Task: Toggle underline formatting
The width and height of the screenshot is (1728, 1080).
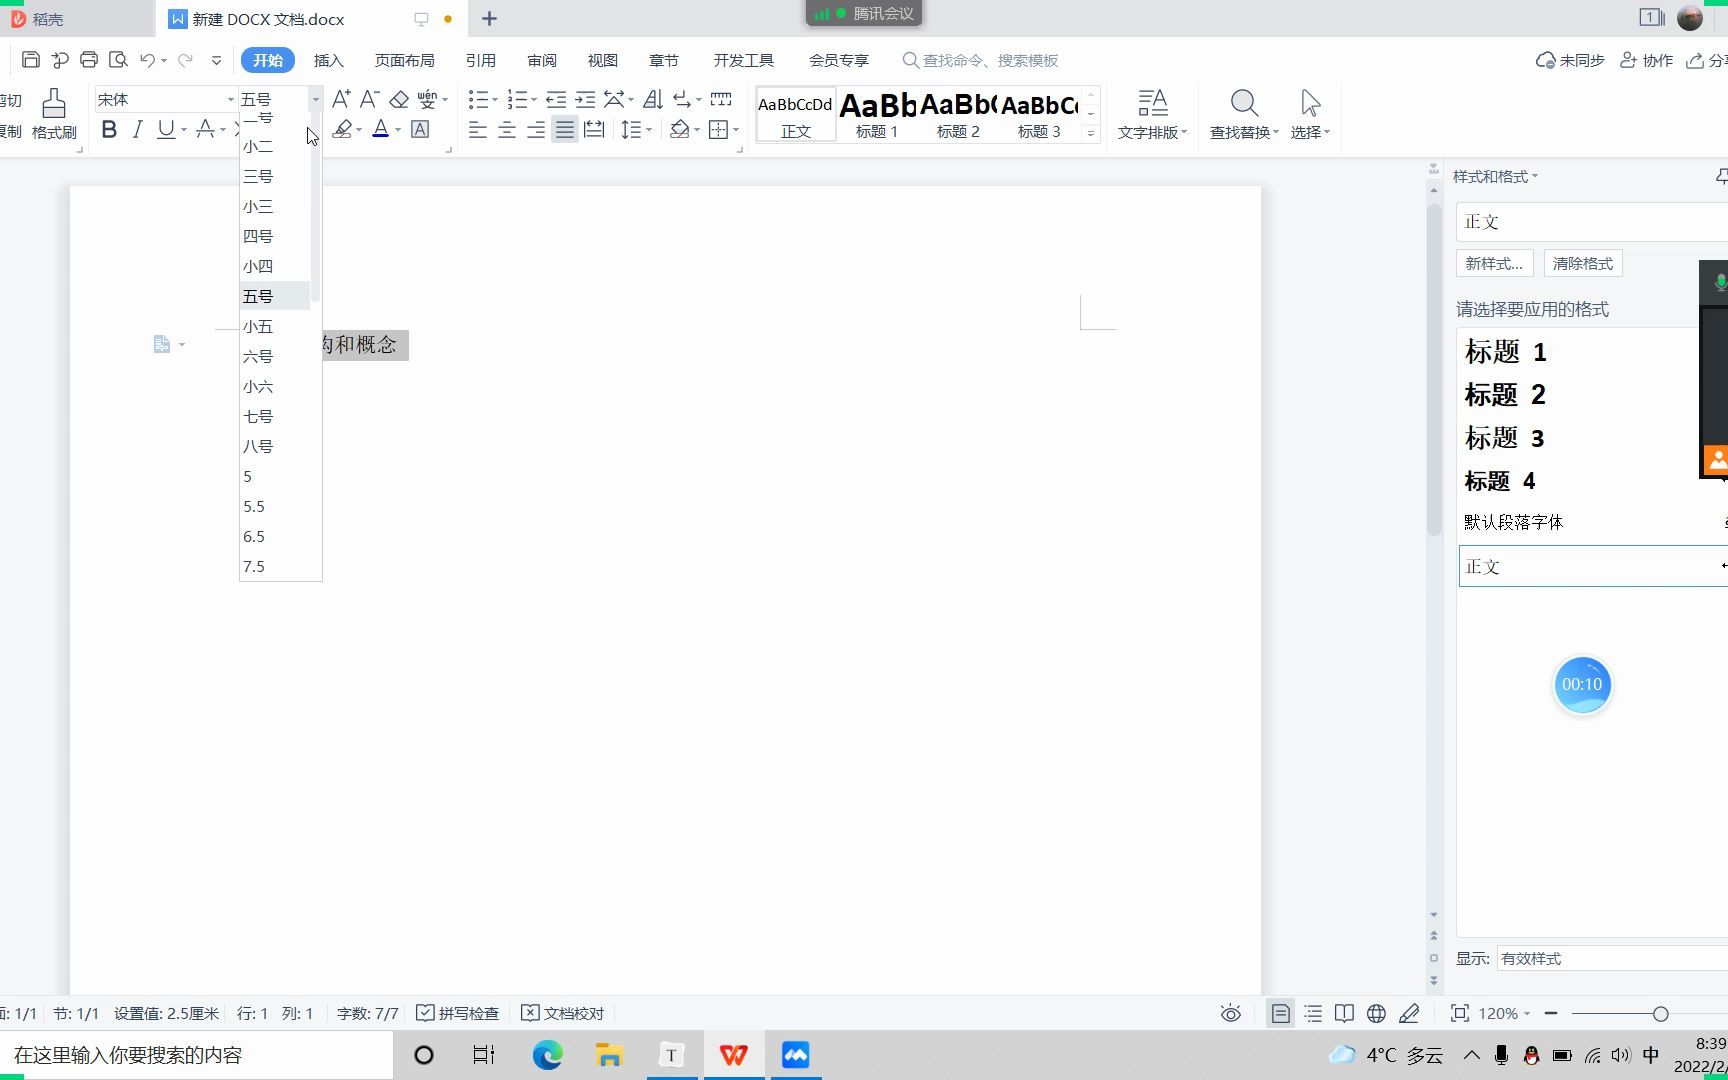Action: (166, 129)
